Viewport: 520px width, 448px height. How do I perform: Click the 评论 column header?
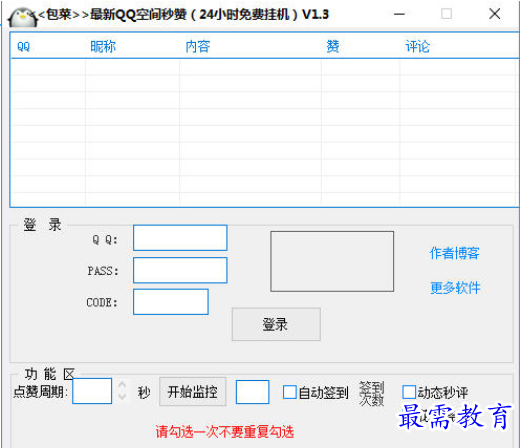point(418,46)
